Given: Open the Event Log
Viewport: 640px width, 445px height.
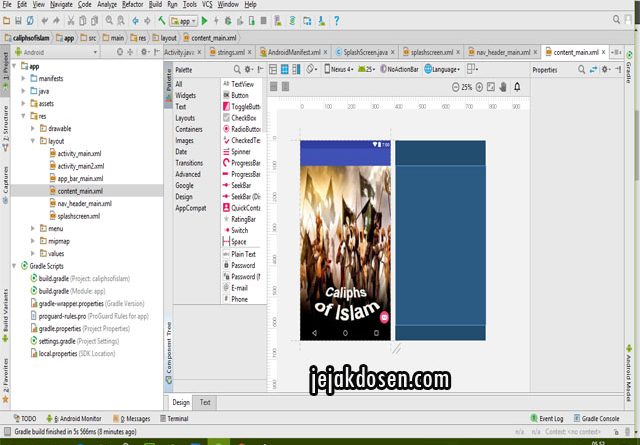Looking at the screenshot, I should (x=547, y=418).
